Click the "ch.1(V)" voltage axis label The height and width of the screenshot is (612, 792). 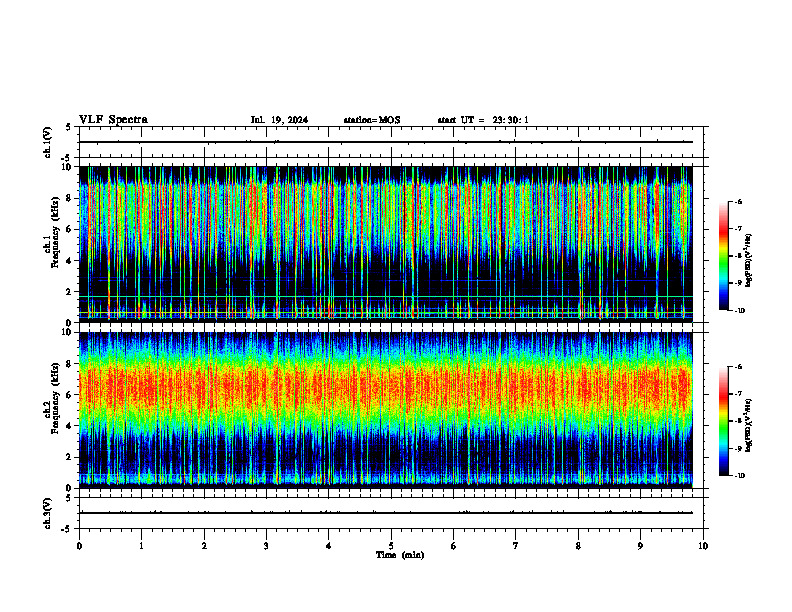click(48, 142)
